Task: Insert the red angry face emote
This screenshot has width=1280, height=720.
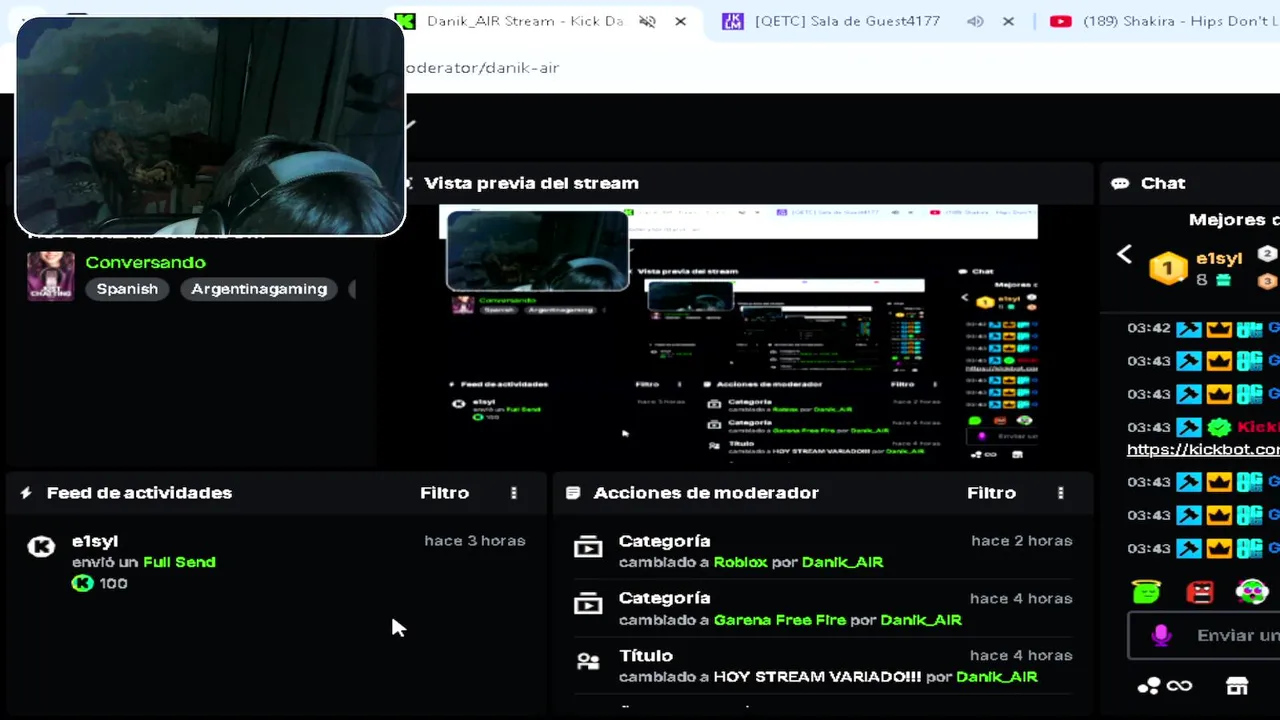Action: point(1199,592)
